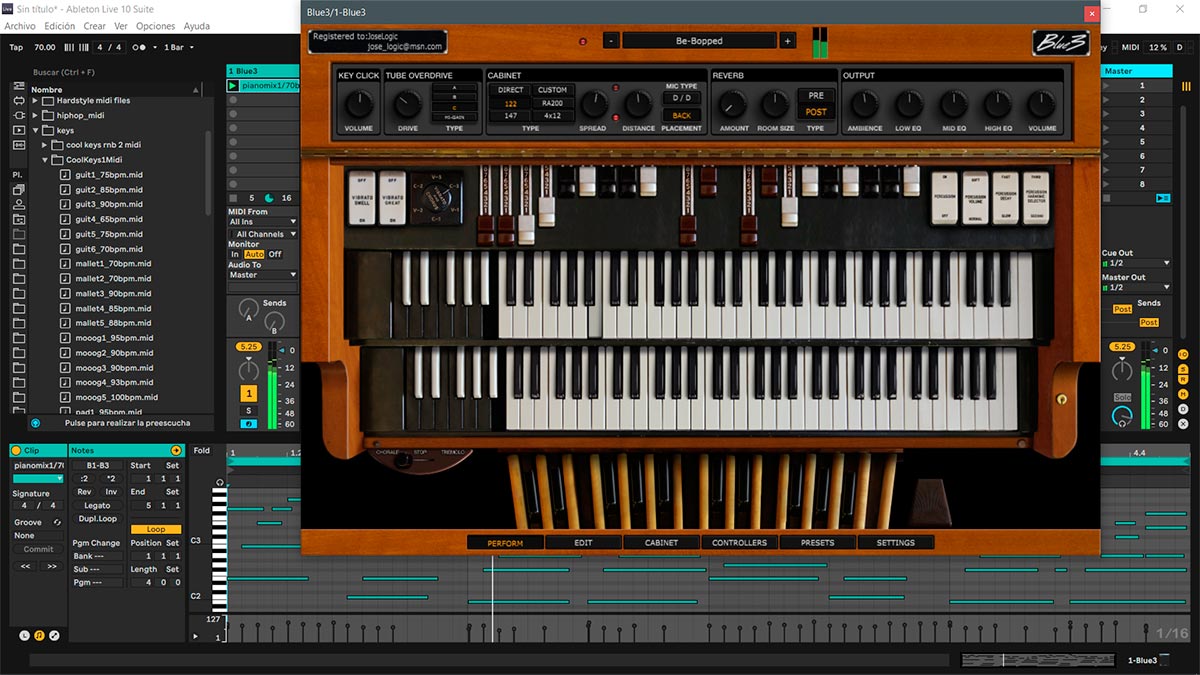Select previous preset with minus button
Image resolution: width=1200 pixels, height=675 pixels.
click(x=611, y=41)
